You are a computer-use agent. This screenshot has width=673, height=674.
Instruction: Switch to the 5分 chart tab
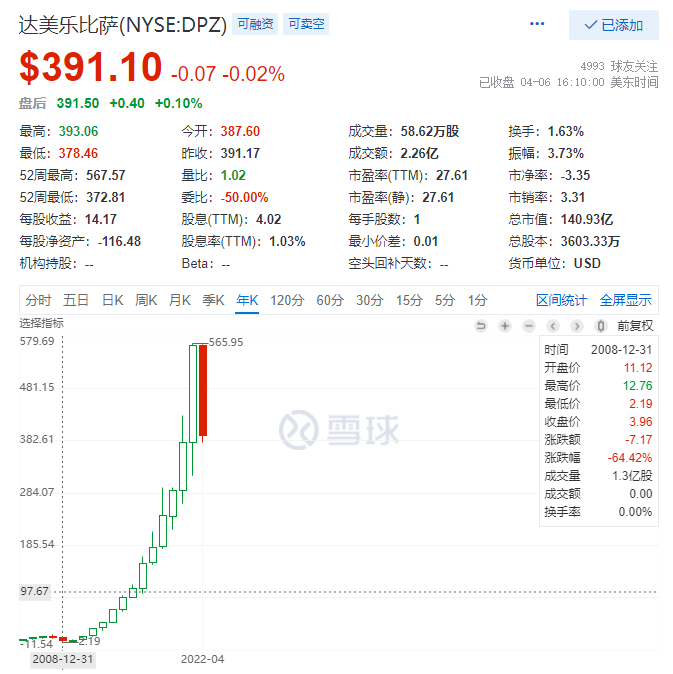[445, 300]
